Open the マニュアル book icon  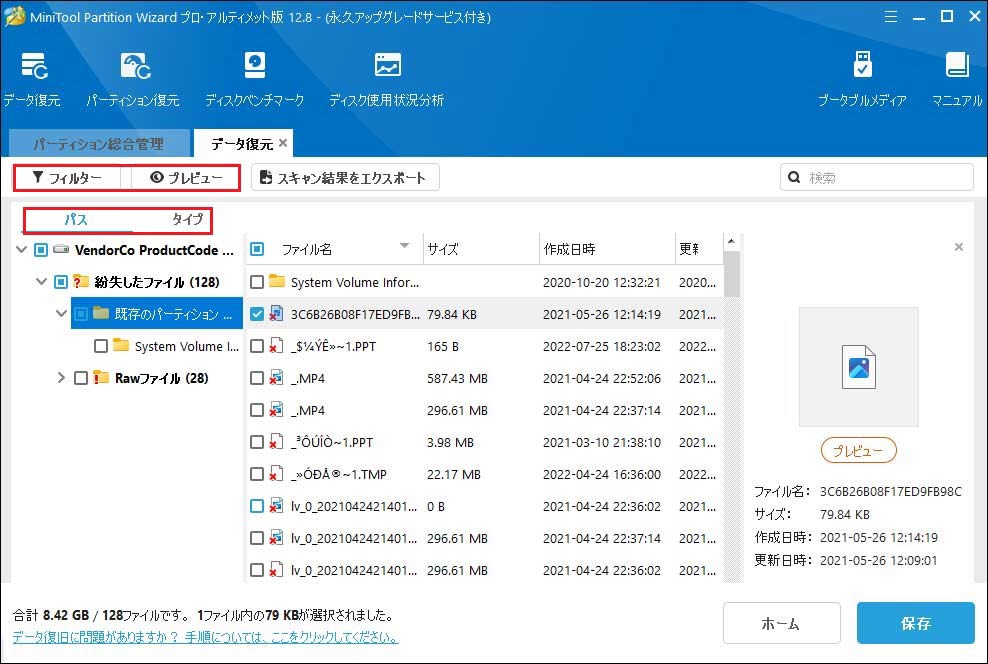point(957,65)
